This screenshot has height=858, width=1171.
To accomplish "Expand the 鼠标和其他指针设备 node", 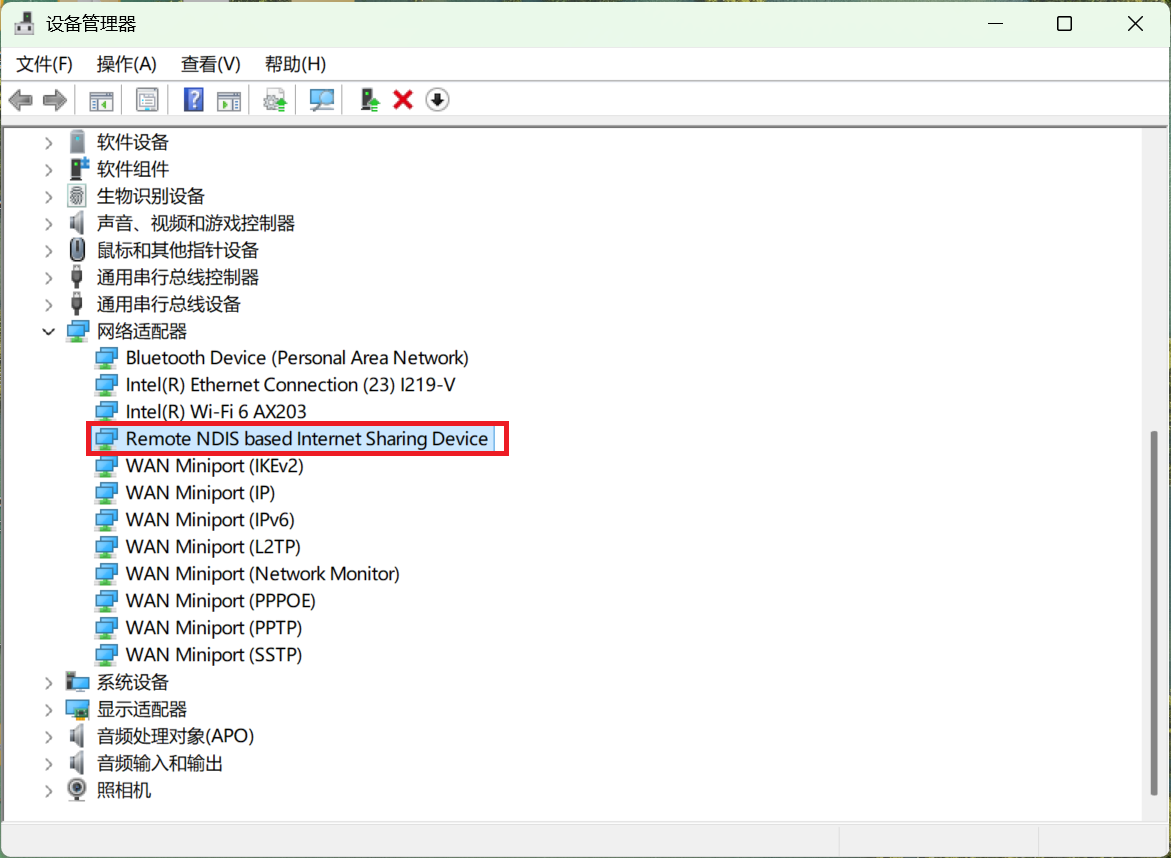I will point(49,251).
